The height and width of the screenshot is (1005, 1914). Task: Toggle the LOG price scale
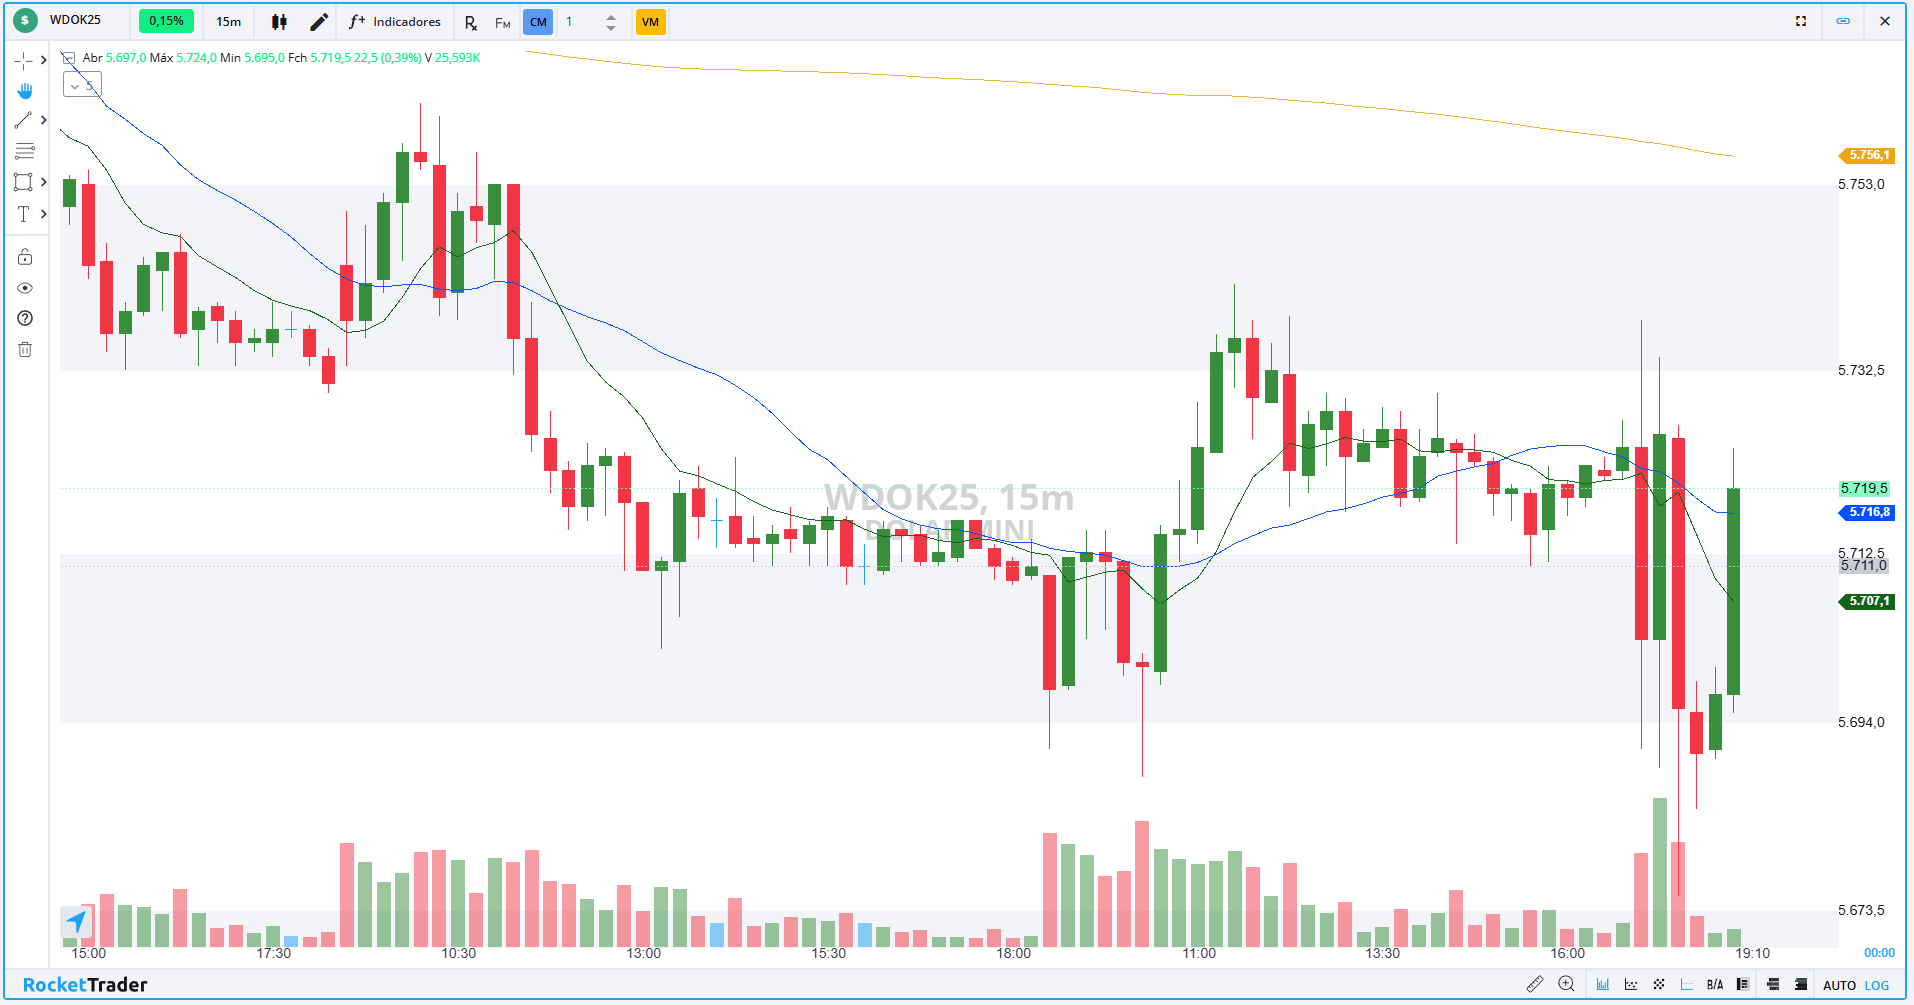click(x=1877, y=985)
